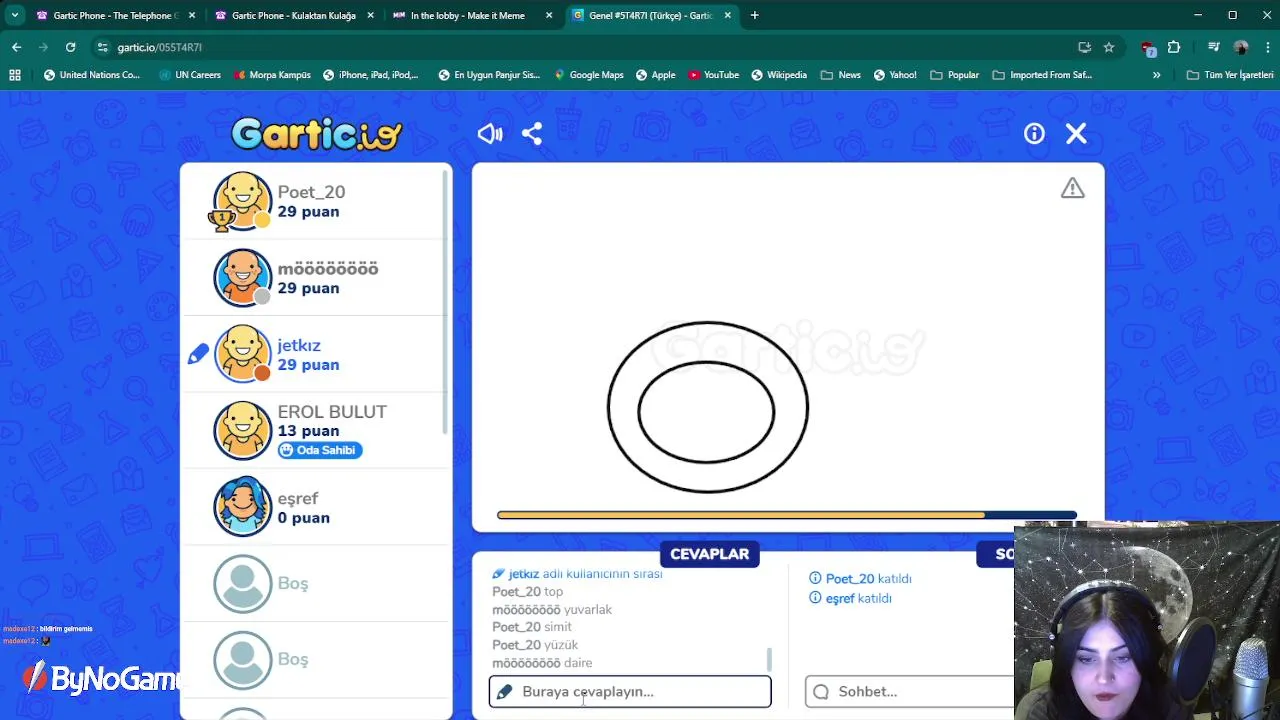This screenshot has width=1280, height=720.
Task: Open Wikipedia bookmark
Action: click(779, 75)
